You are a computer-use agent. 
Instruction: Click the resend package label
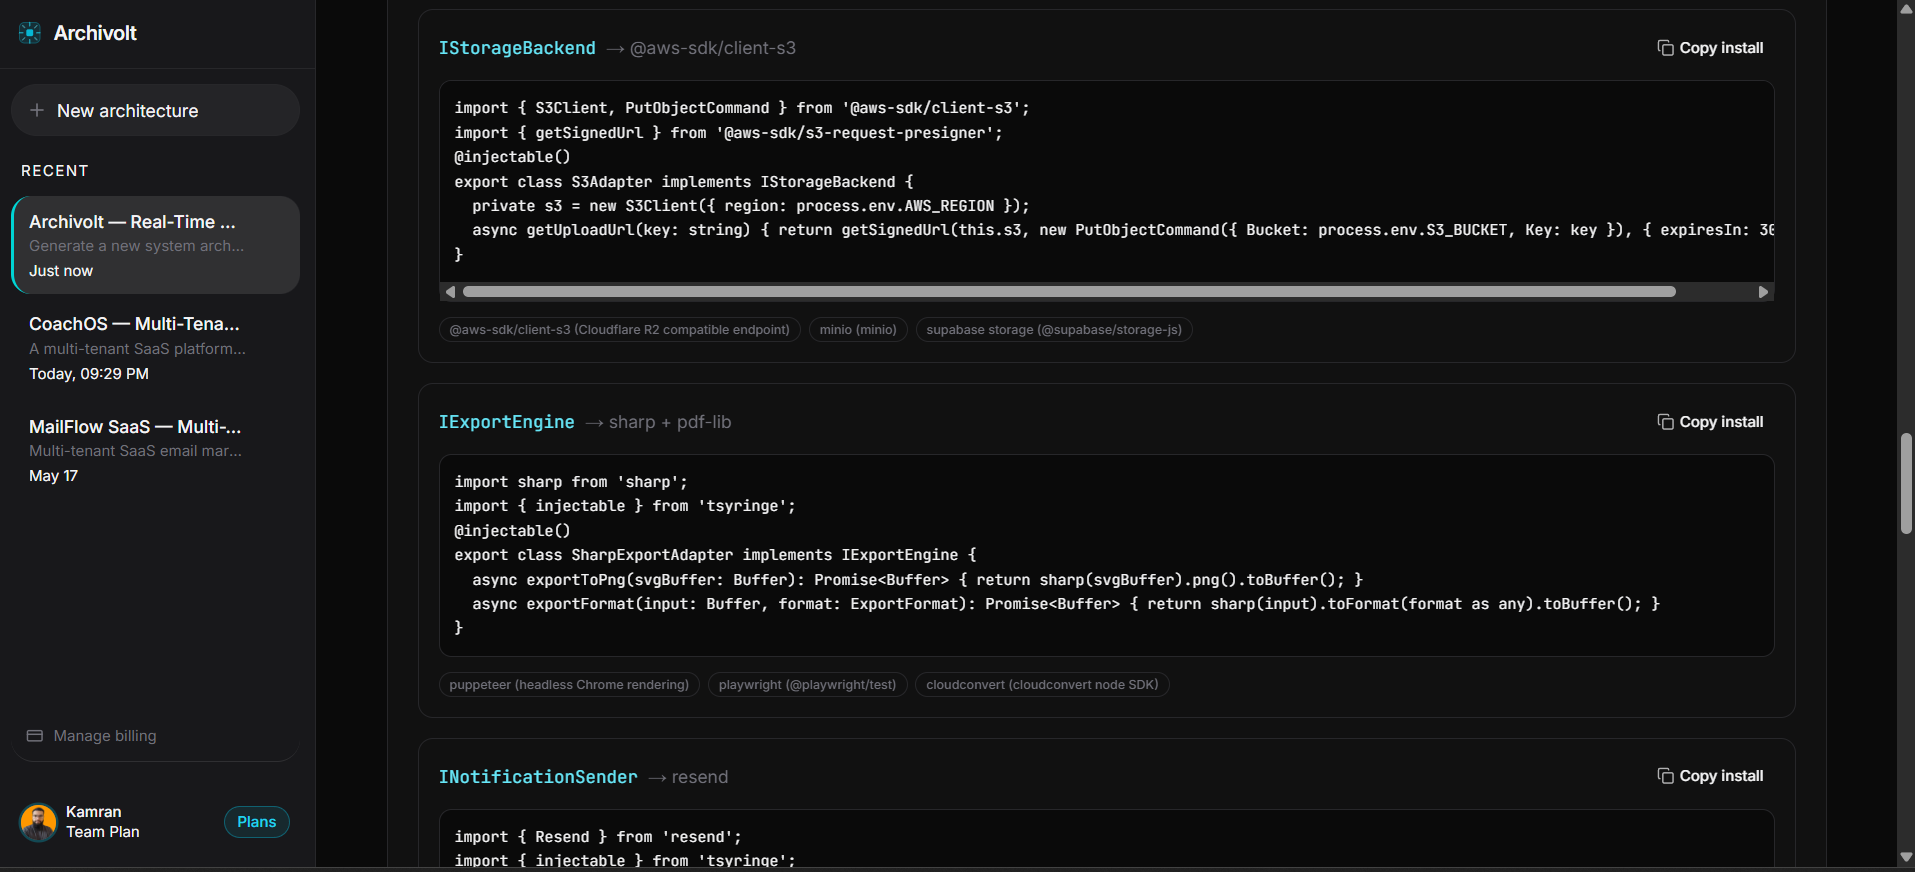point(700,777)
